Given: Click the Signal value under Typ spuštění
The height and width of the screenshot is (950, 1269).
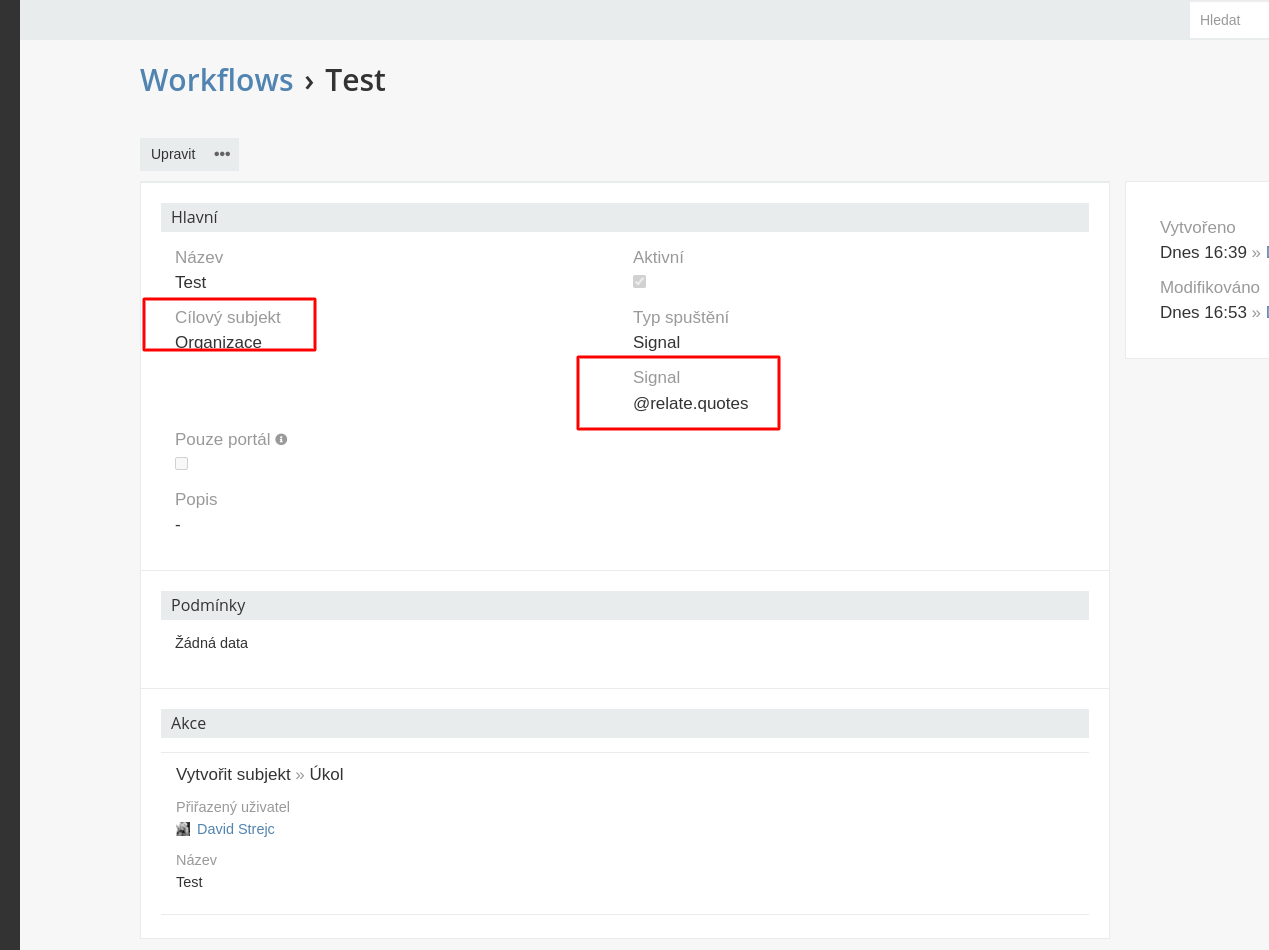Looking at the screenshot, I should [656, 342].
